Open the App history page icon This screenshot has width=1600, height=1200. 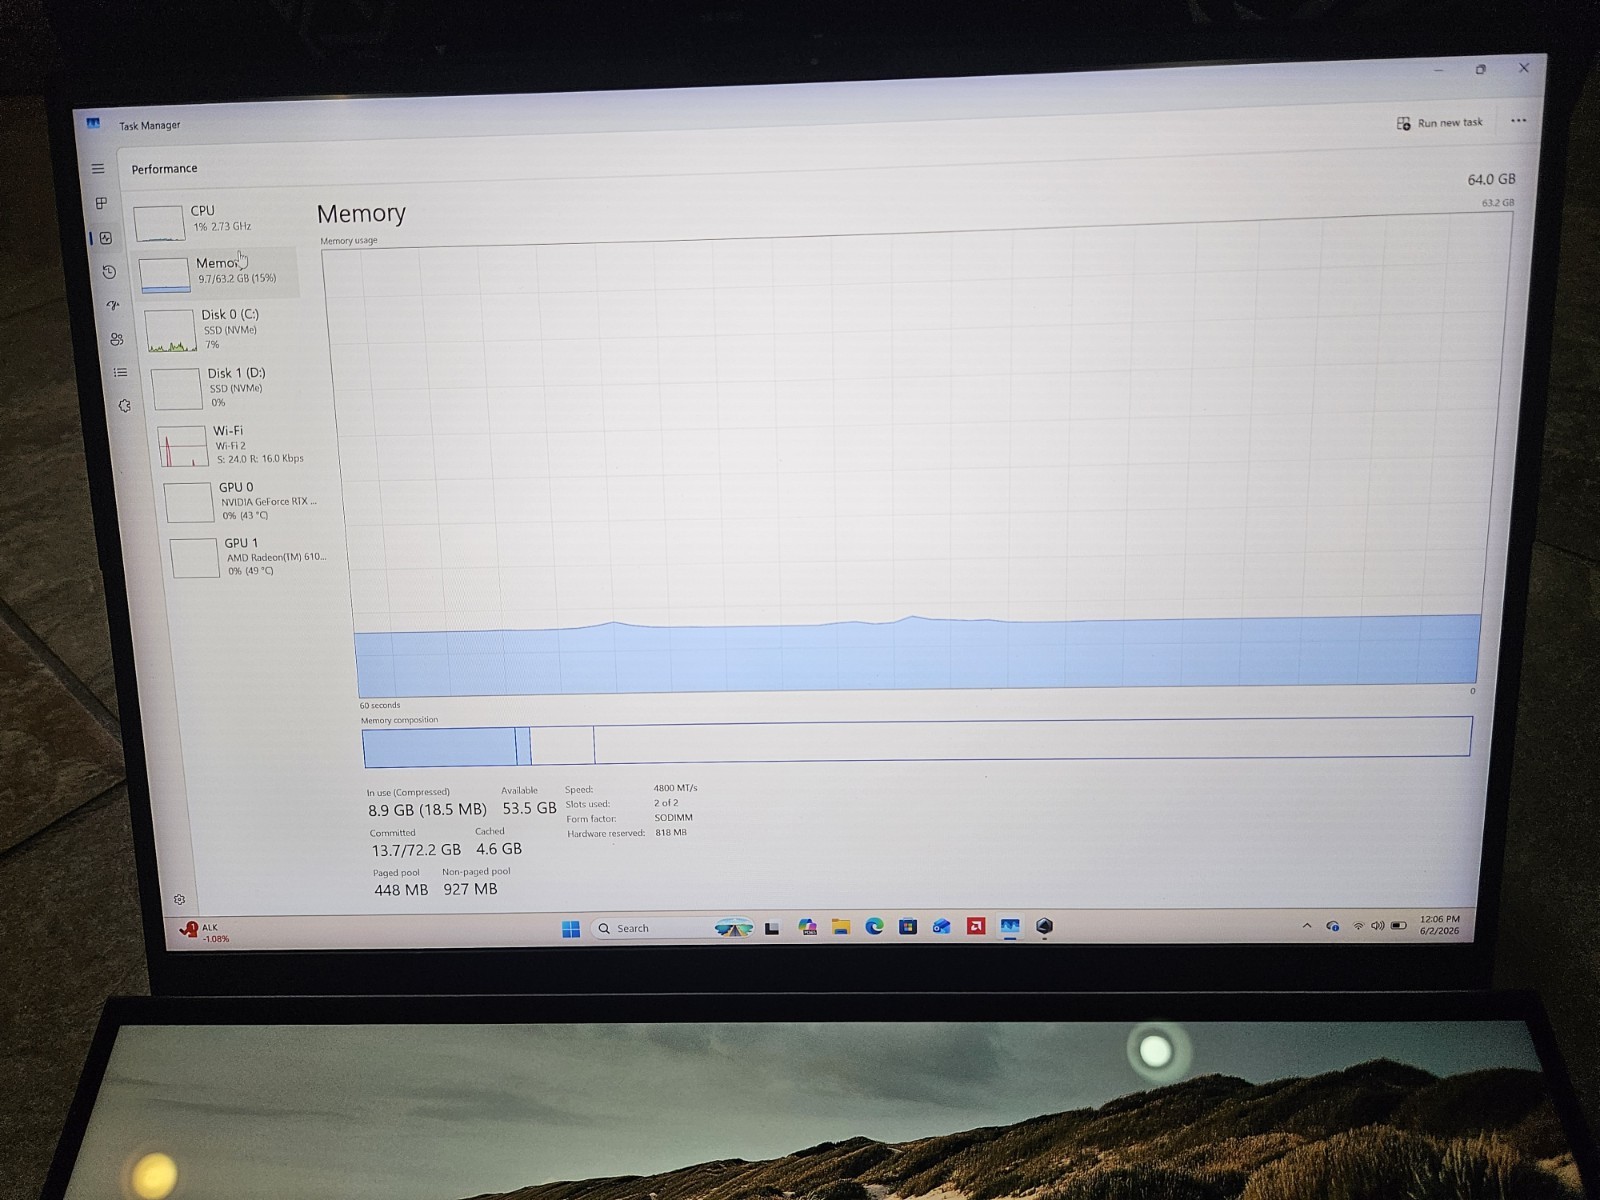click(109, 272)
